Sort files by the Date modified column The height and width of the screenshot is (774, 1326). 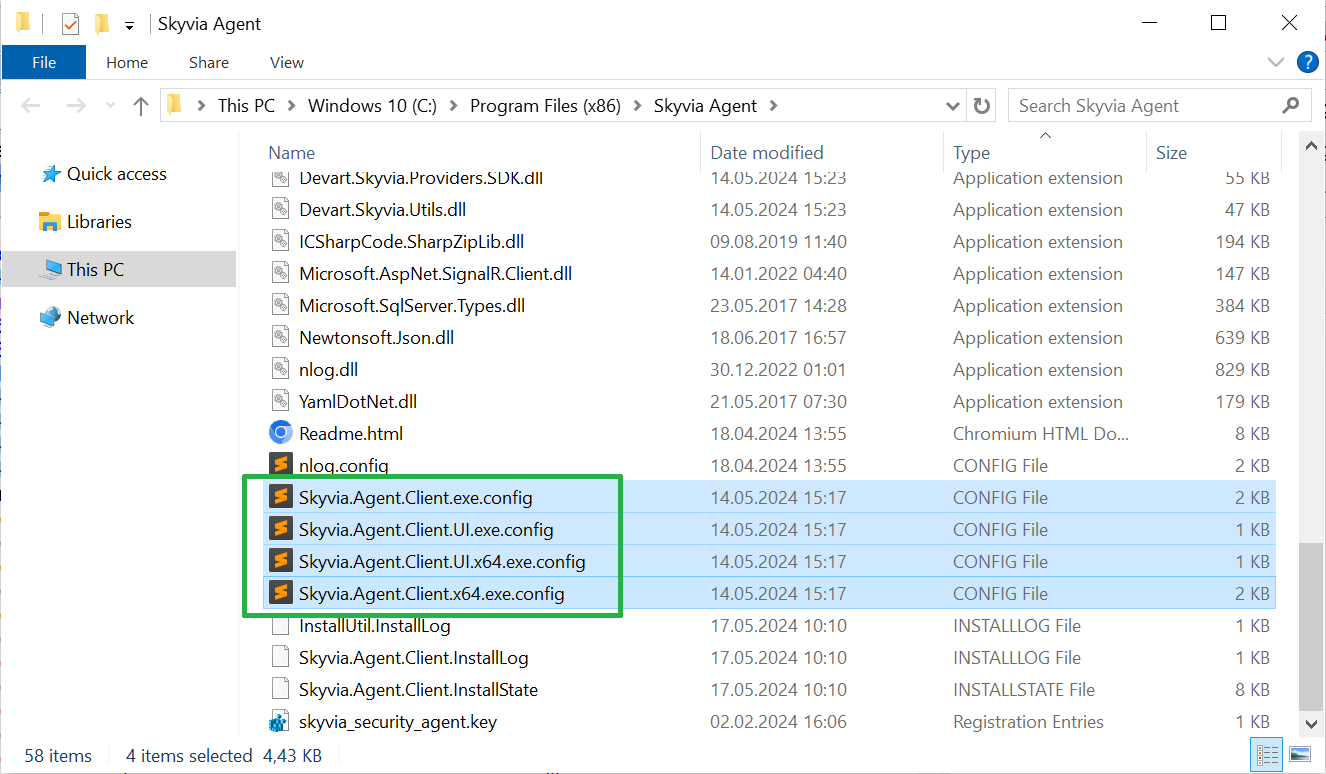768,152
